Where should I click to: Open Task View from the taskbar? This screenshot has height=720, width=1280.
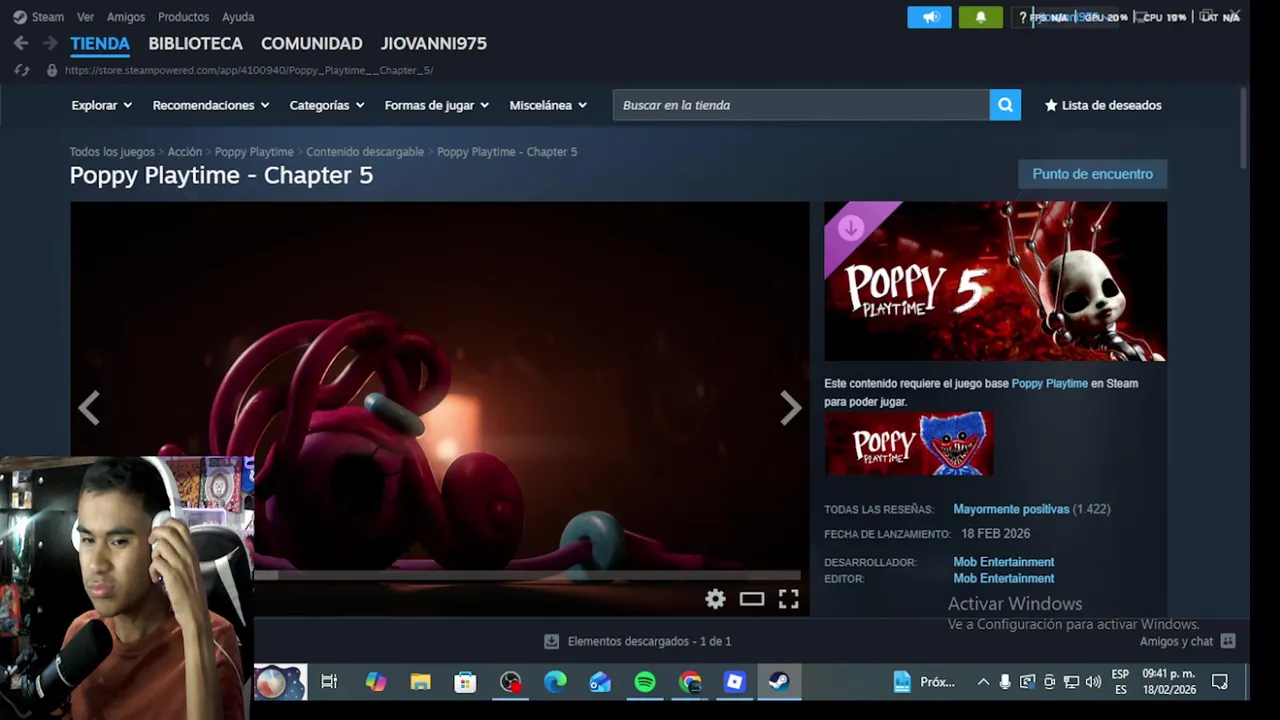329,682
